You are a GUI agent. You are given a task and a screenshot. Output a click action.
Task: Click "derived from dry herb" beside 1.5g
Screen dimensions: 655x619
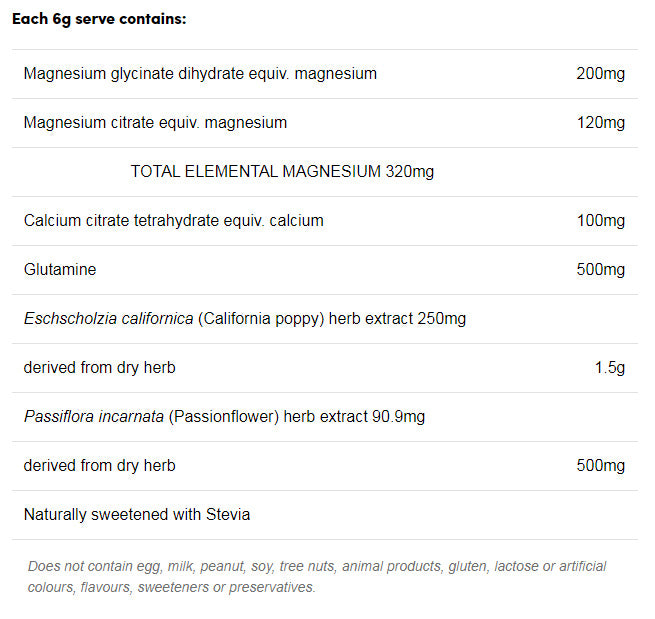click(99, 367)
